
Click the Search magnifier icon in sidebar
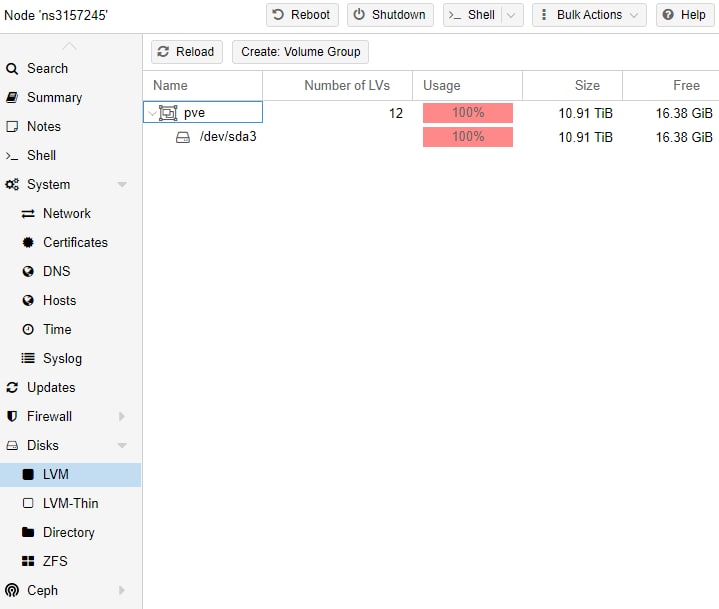(12, 69)
